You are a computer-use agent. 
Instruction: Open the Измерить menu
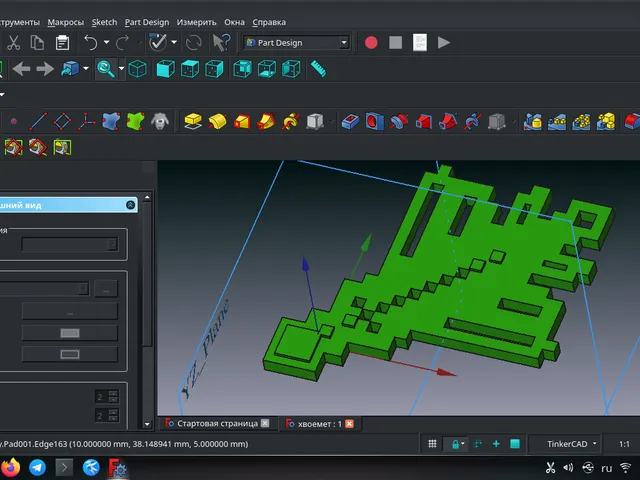196,22
